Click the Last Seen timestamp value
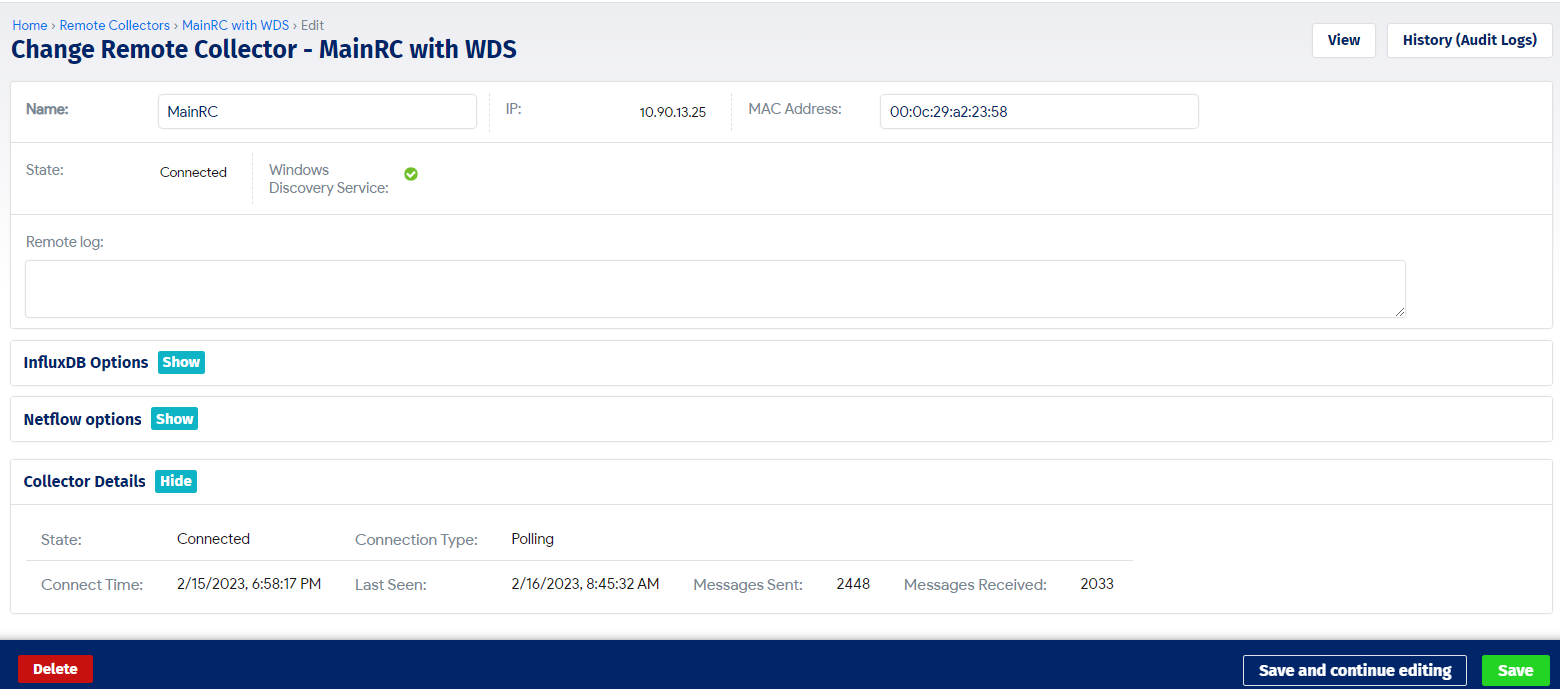The width and height of the screenshot is (1560, 689). click(585, 584)
